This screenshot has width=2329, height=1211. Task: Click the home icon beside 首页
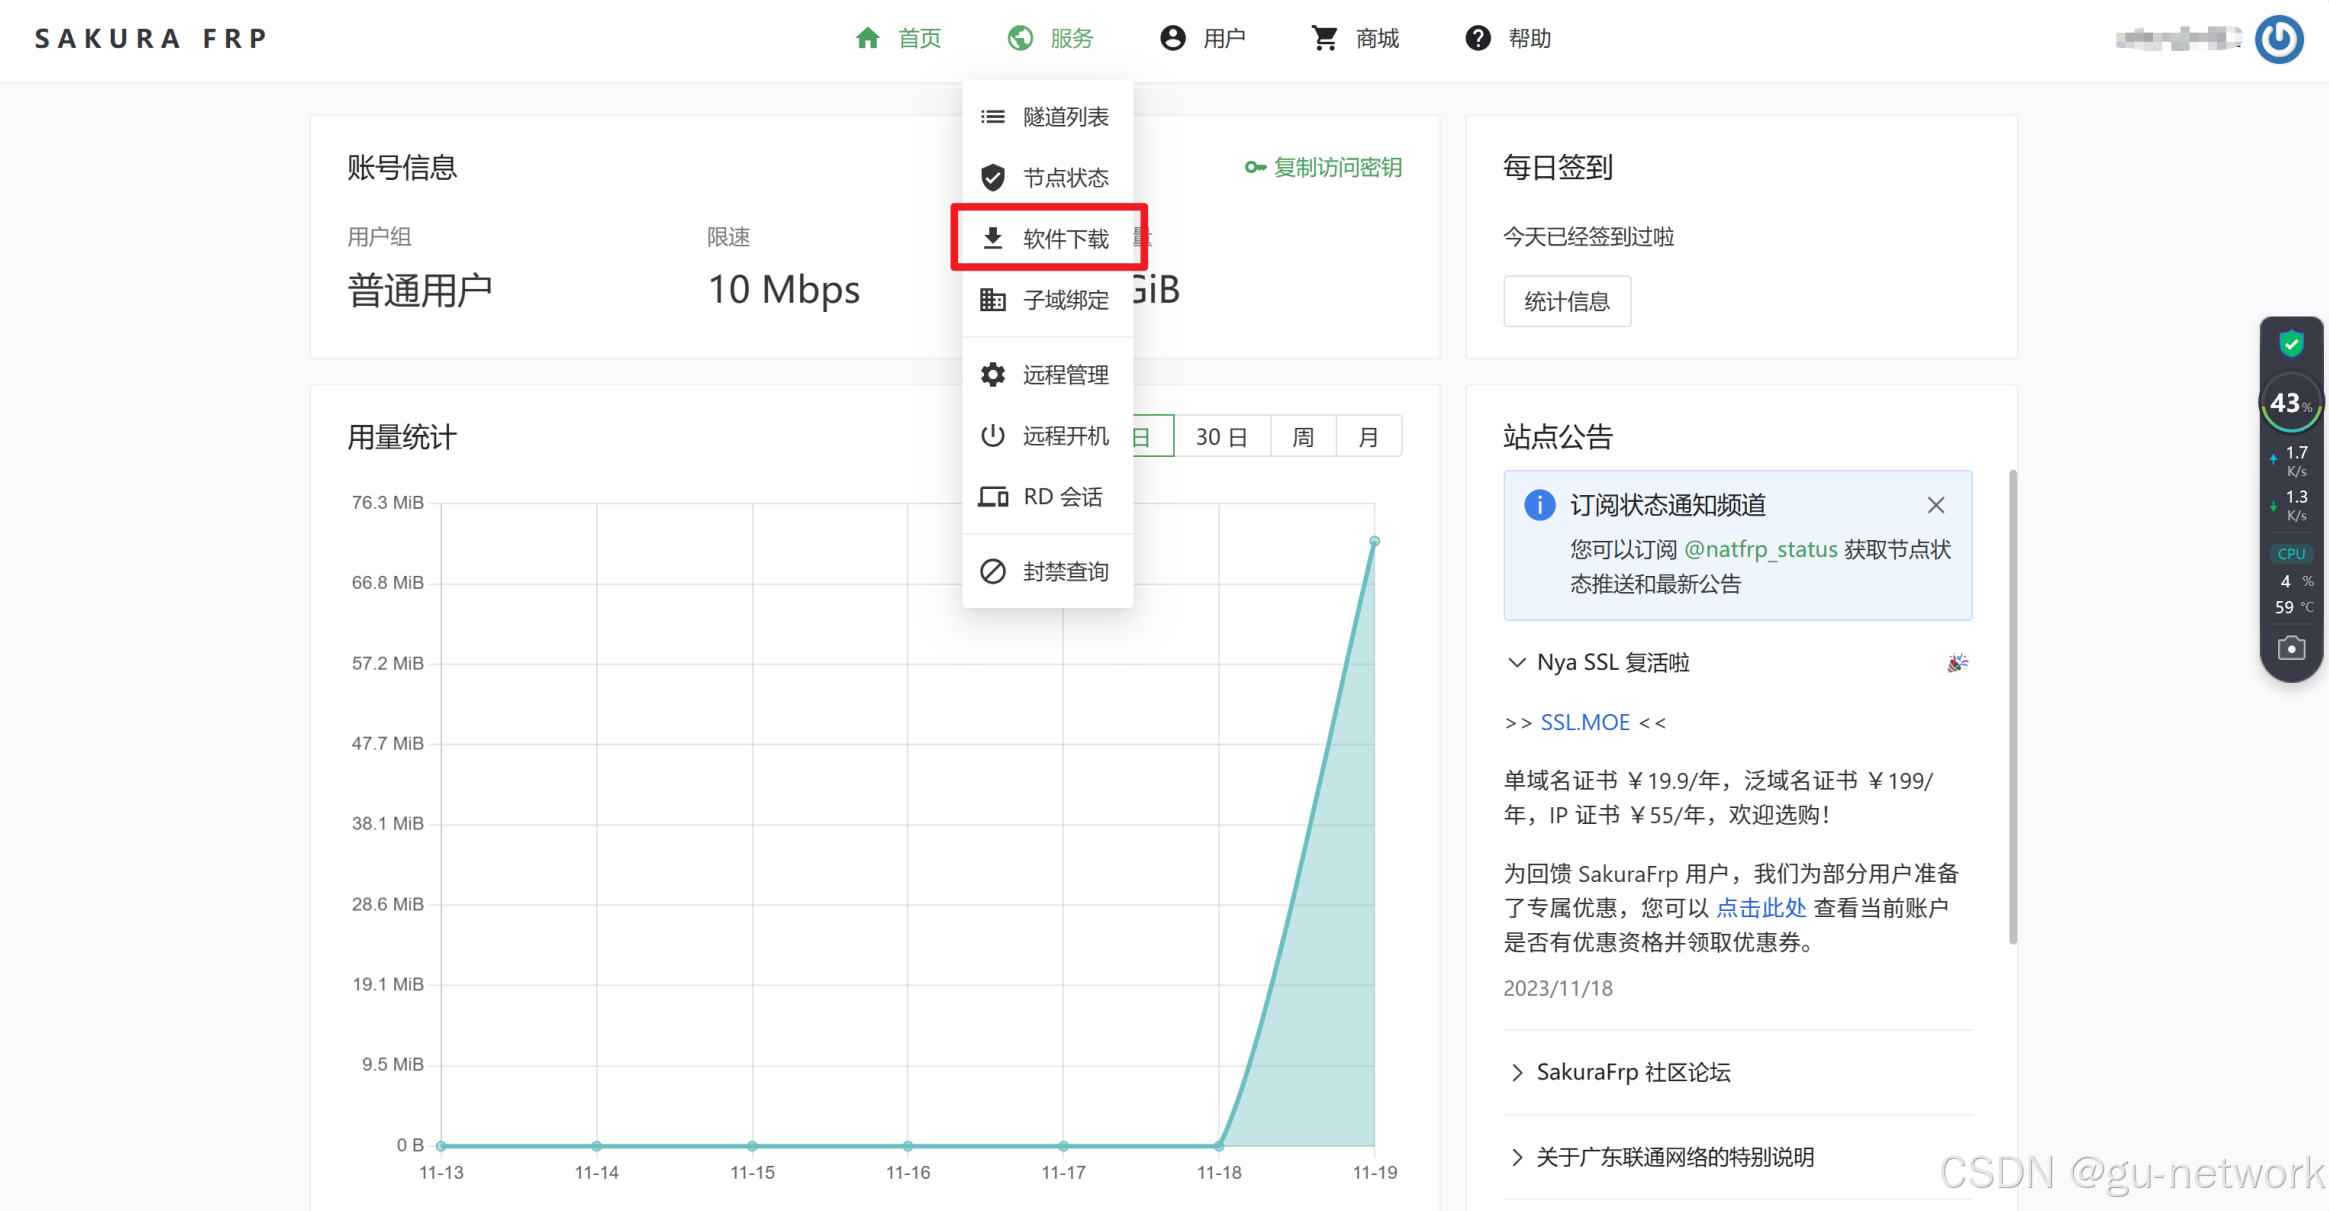pos(867,39)
